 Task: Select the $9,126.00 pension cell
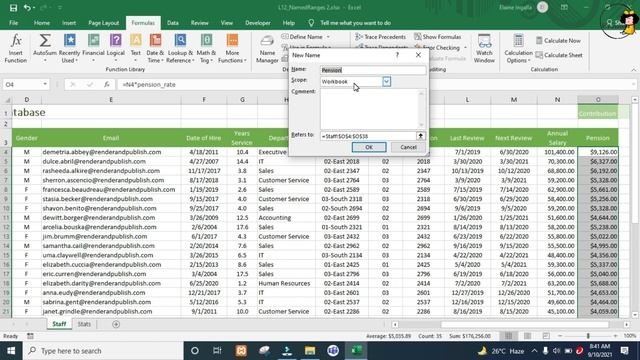598,152
